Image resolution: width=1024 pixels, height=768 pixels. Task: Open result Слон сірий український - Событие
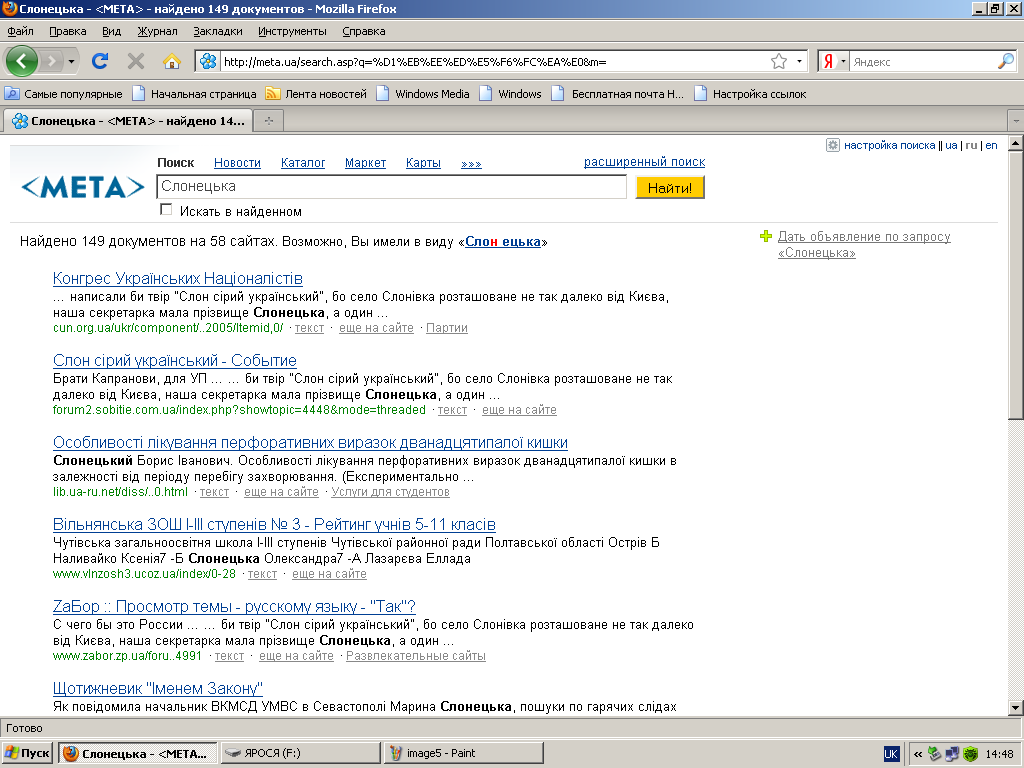point(174,360)
